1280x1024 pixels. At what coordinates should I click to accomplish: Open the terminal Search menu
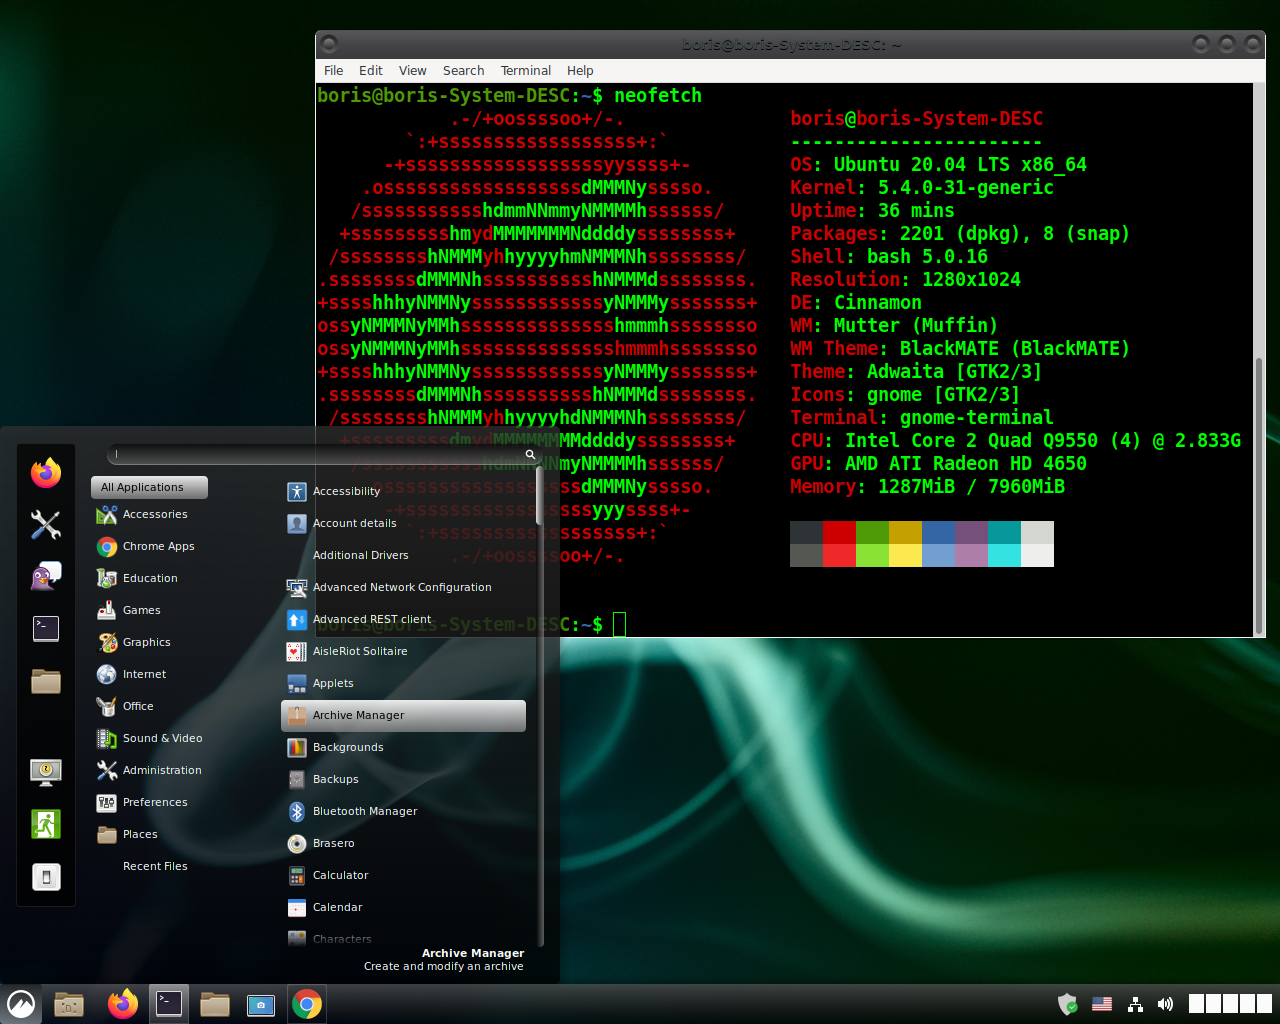[x=464, y=71]
